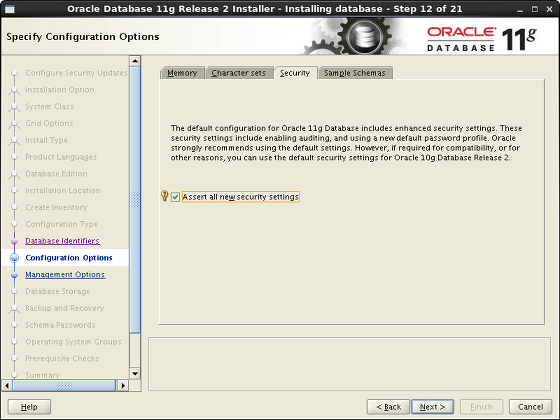
Task: Close the installer window
Action: [549, 9]
